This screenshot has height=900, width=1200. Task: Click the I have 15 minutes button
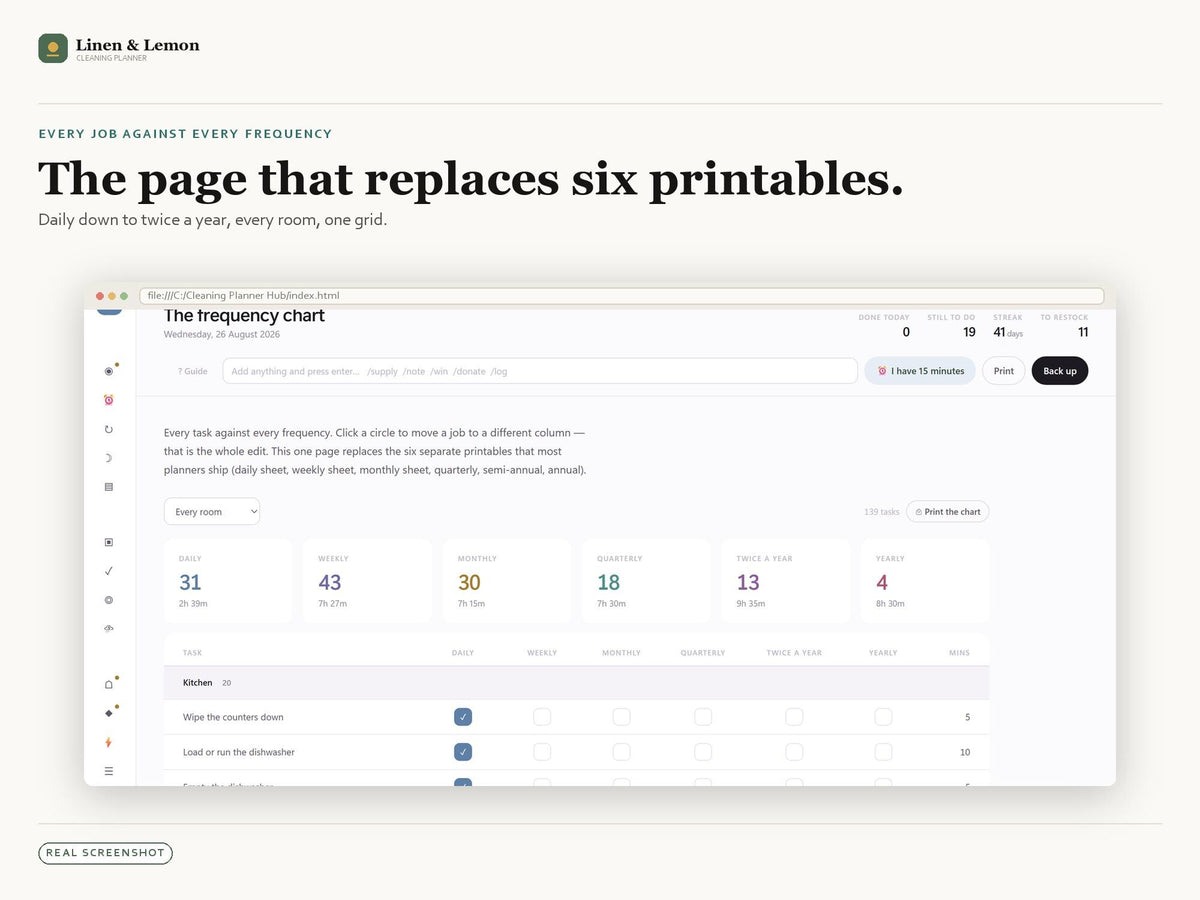(920, 371)
